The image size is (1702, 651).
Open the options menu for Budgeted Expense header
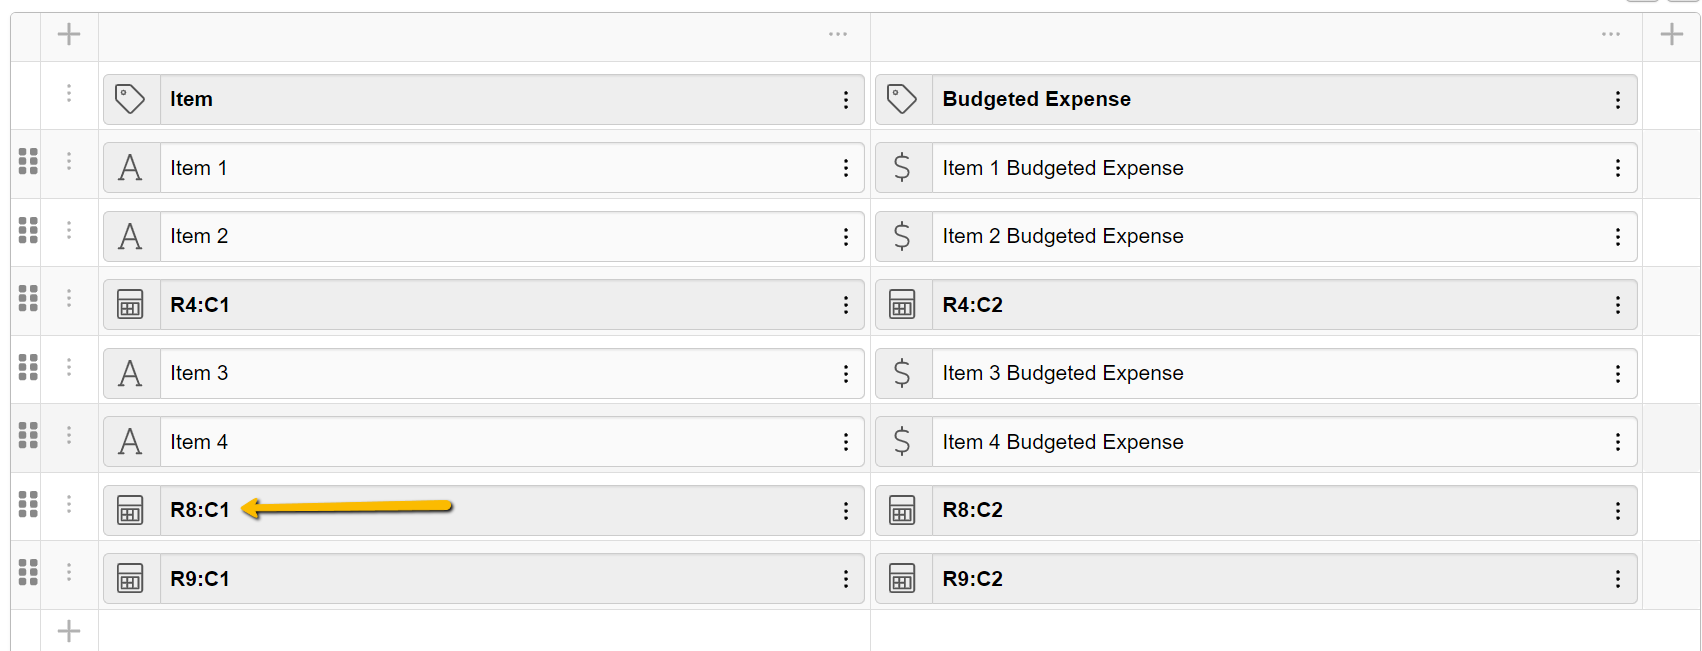1618,99
